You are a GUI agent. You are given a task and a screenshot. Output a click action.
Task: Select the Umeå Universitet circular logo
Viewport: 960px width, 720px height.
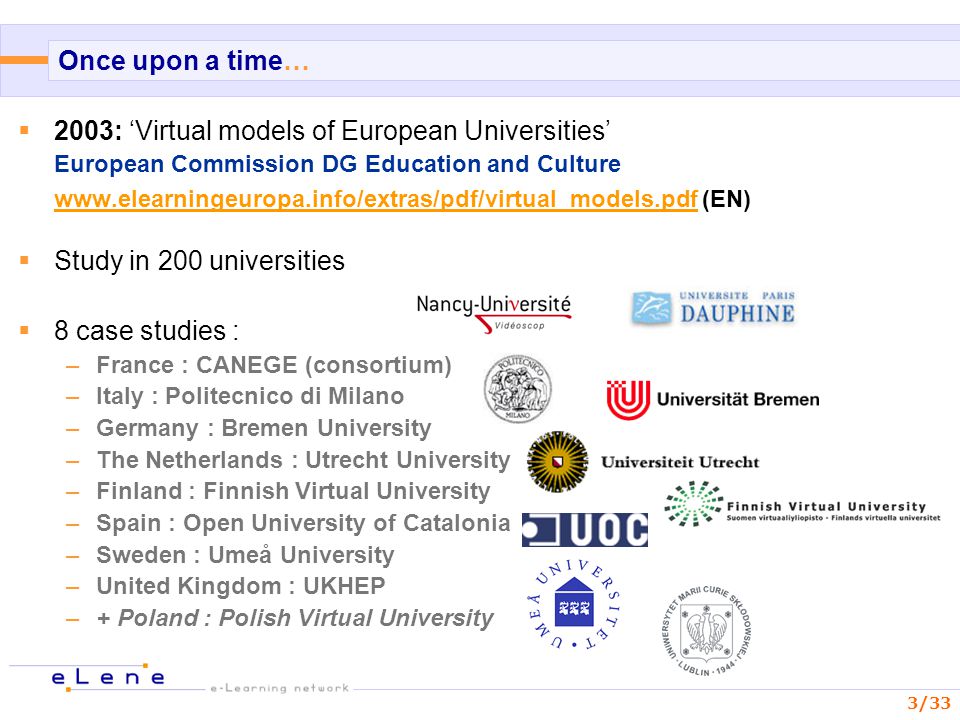[x=574, y=604]
